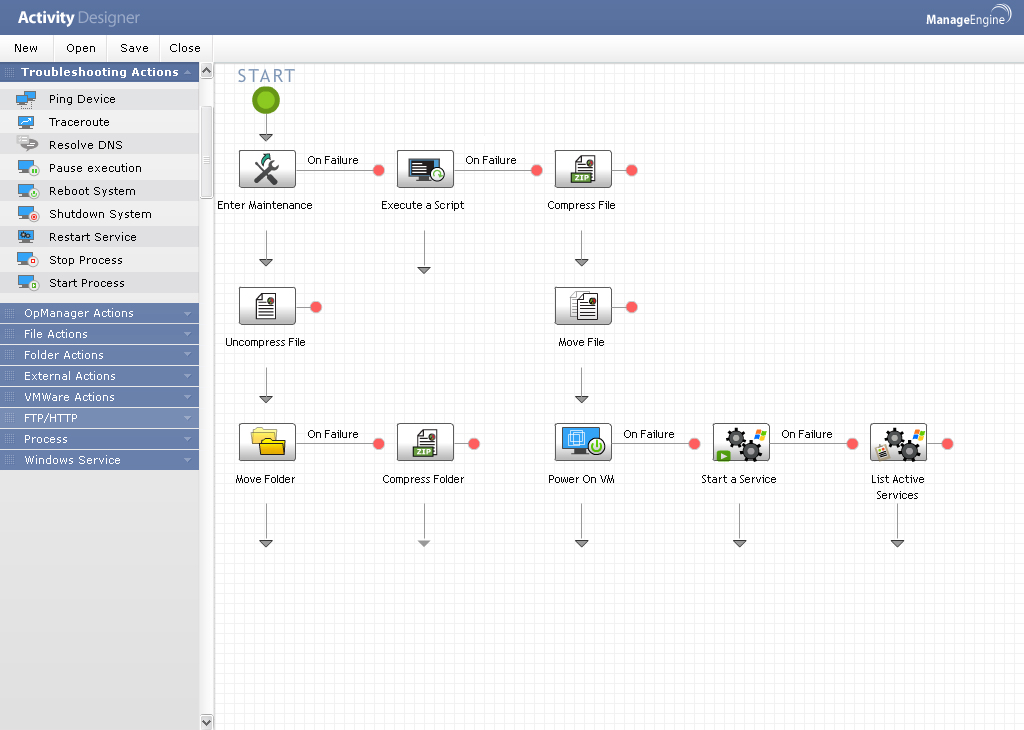The image size is (1024, 730).
Task: Click the Save menu item
Action: coord(134,48)
